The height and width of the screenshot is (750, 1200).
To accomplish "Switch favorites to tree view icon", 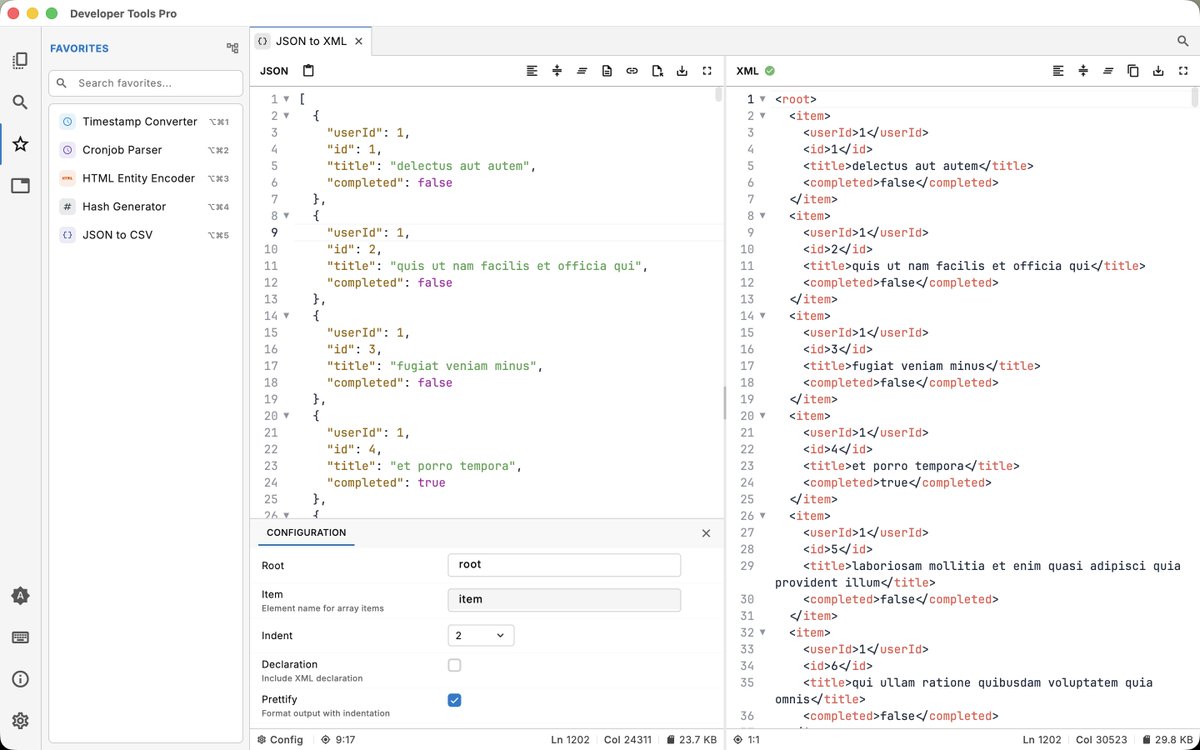I will point(233,48).
